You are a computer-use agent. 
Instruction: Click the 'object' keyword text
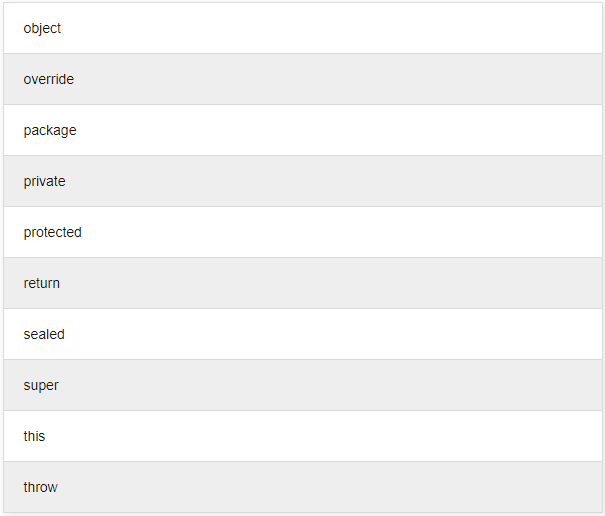[x=42, y=28]
